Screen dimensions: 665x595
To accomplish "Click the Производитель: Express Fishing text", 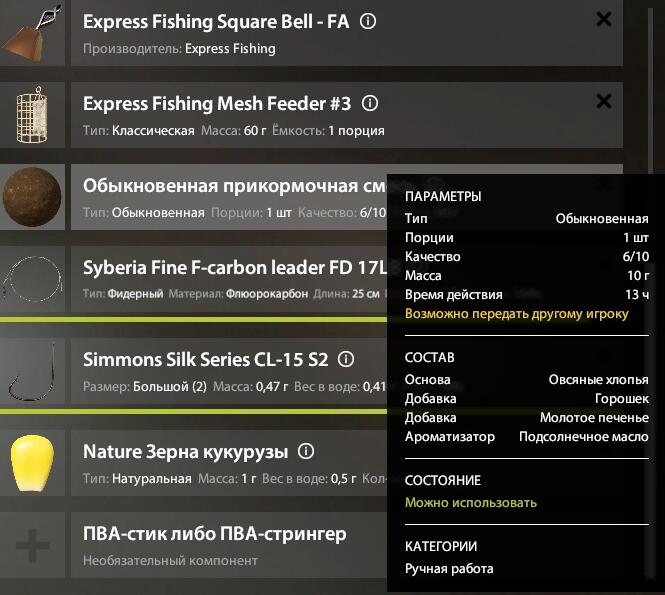I will (x=179, y=49).
